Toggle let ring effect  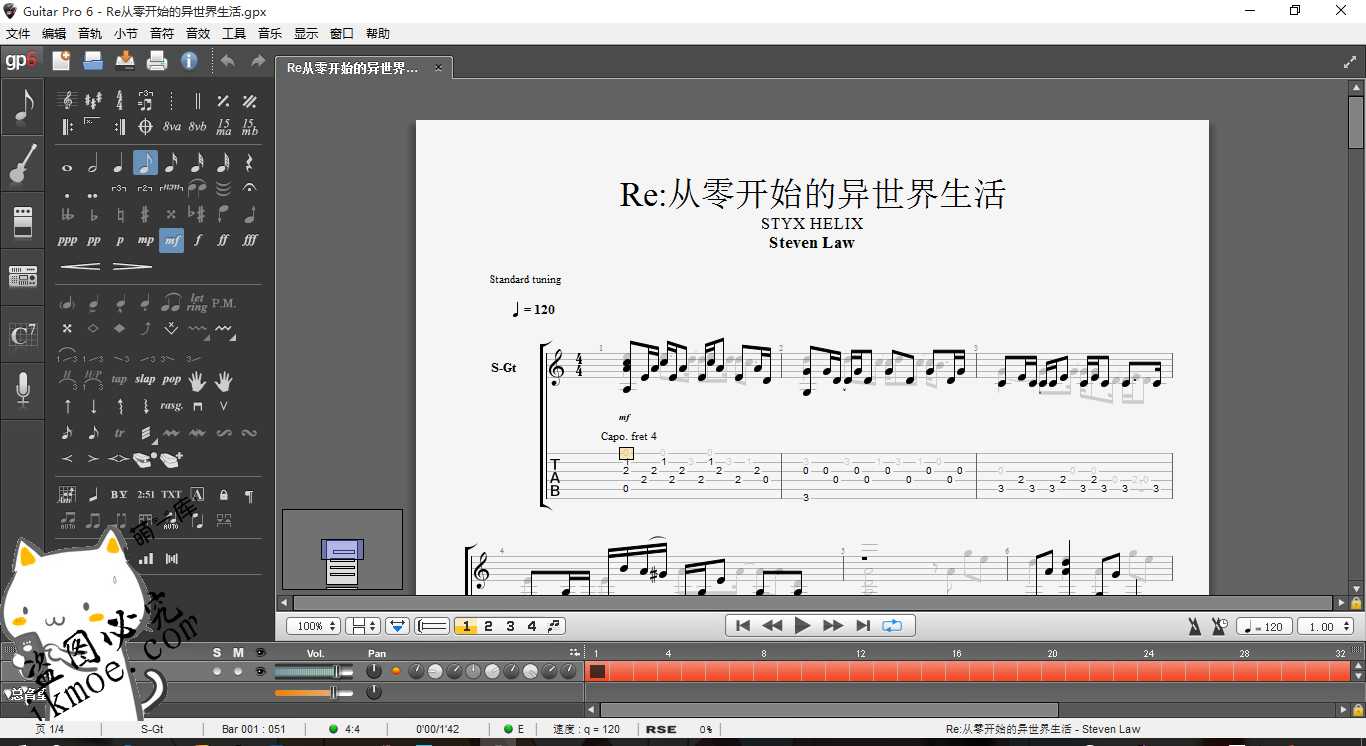pyautogui.click(x=197, y=302)
